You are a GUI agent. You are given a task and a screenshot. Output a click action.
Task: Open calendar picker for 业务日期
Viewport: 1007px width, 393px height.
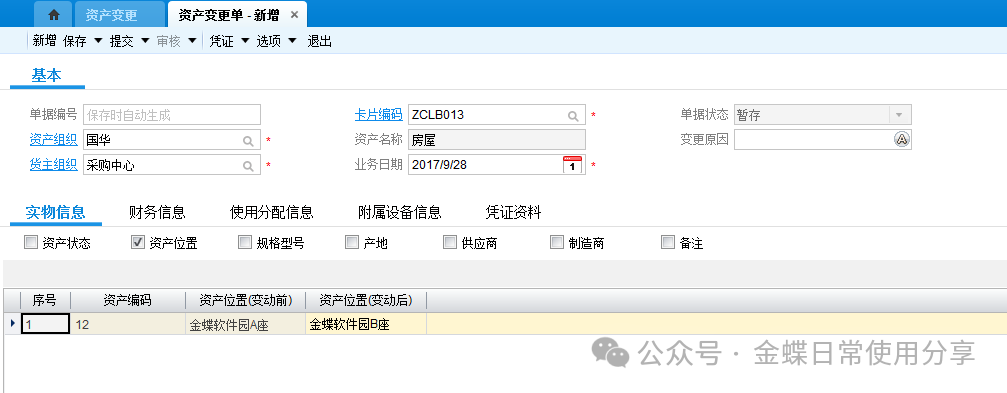pos(572,164)
